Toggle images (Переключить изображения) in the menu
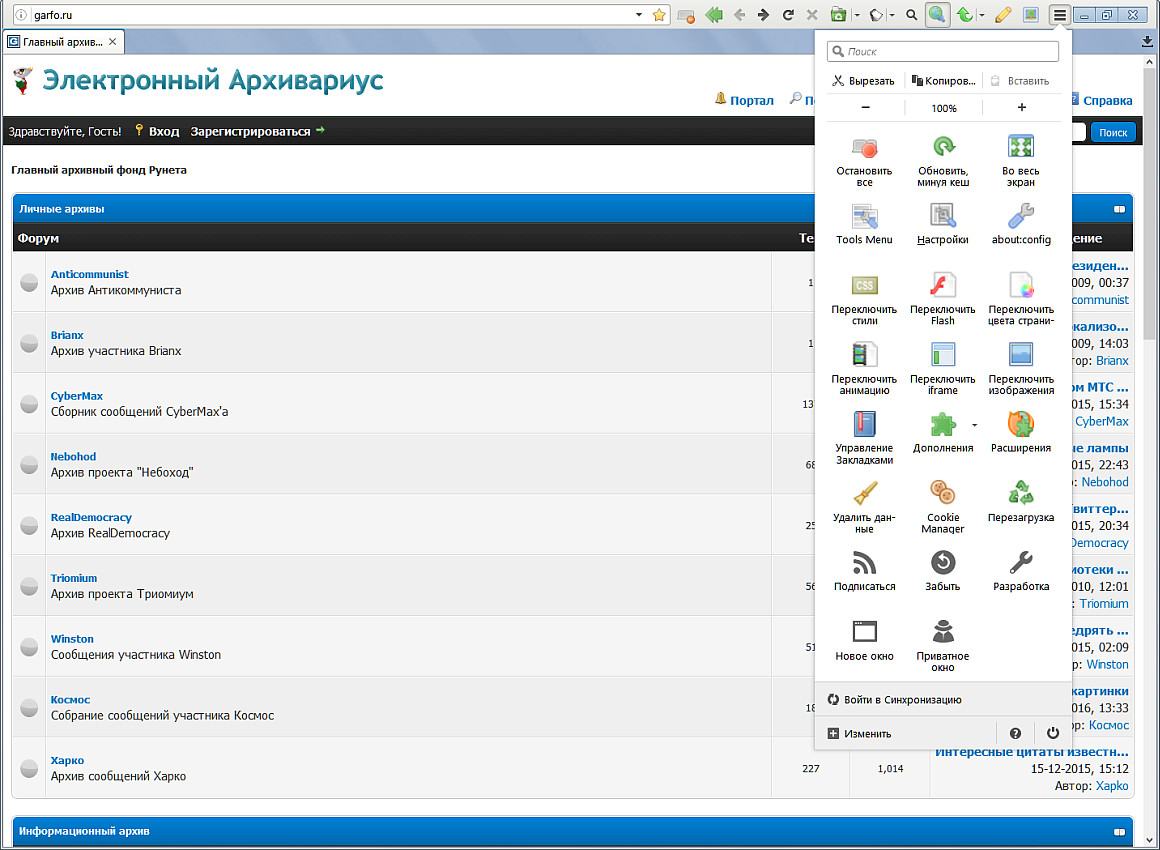This screenshot has height=850, width=1160. pyautogui.click(x=1020, y=355)
